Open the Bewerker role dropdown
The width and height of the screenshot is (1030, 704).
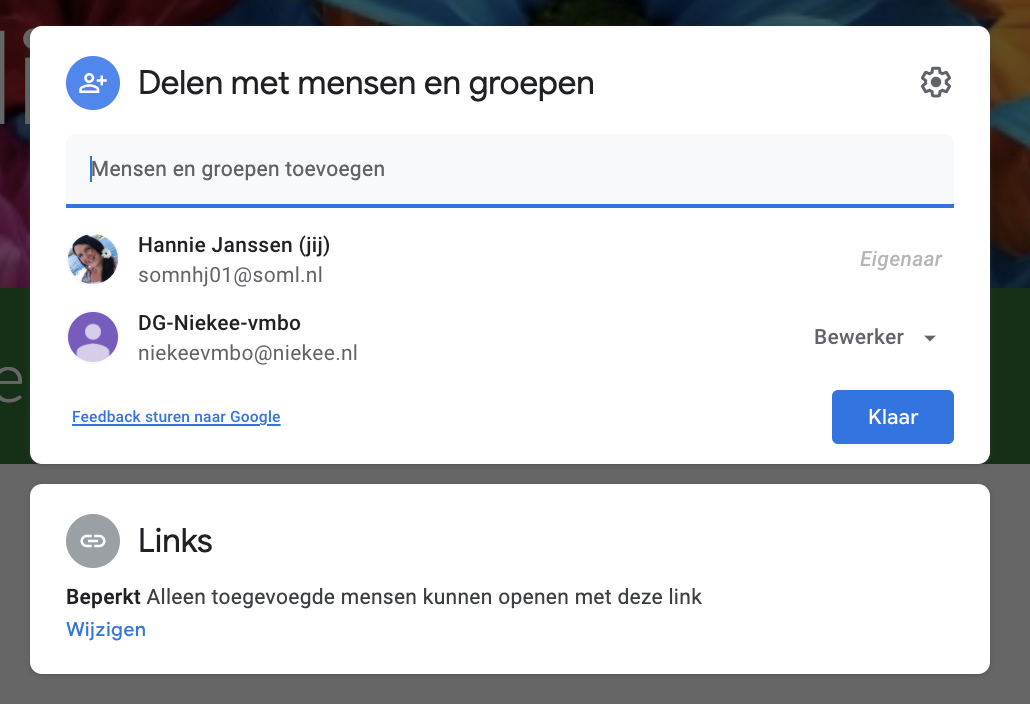[860, 338]
